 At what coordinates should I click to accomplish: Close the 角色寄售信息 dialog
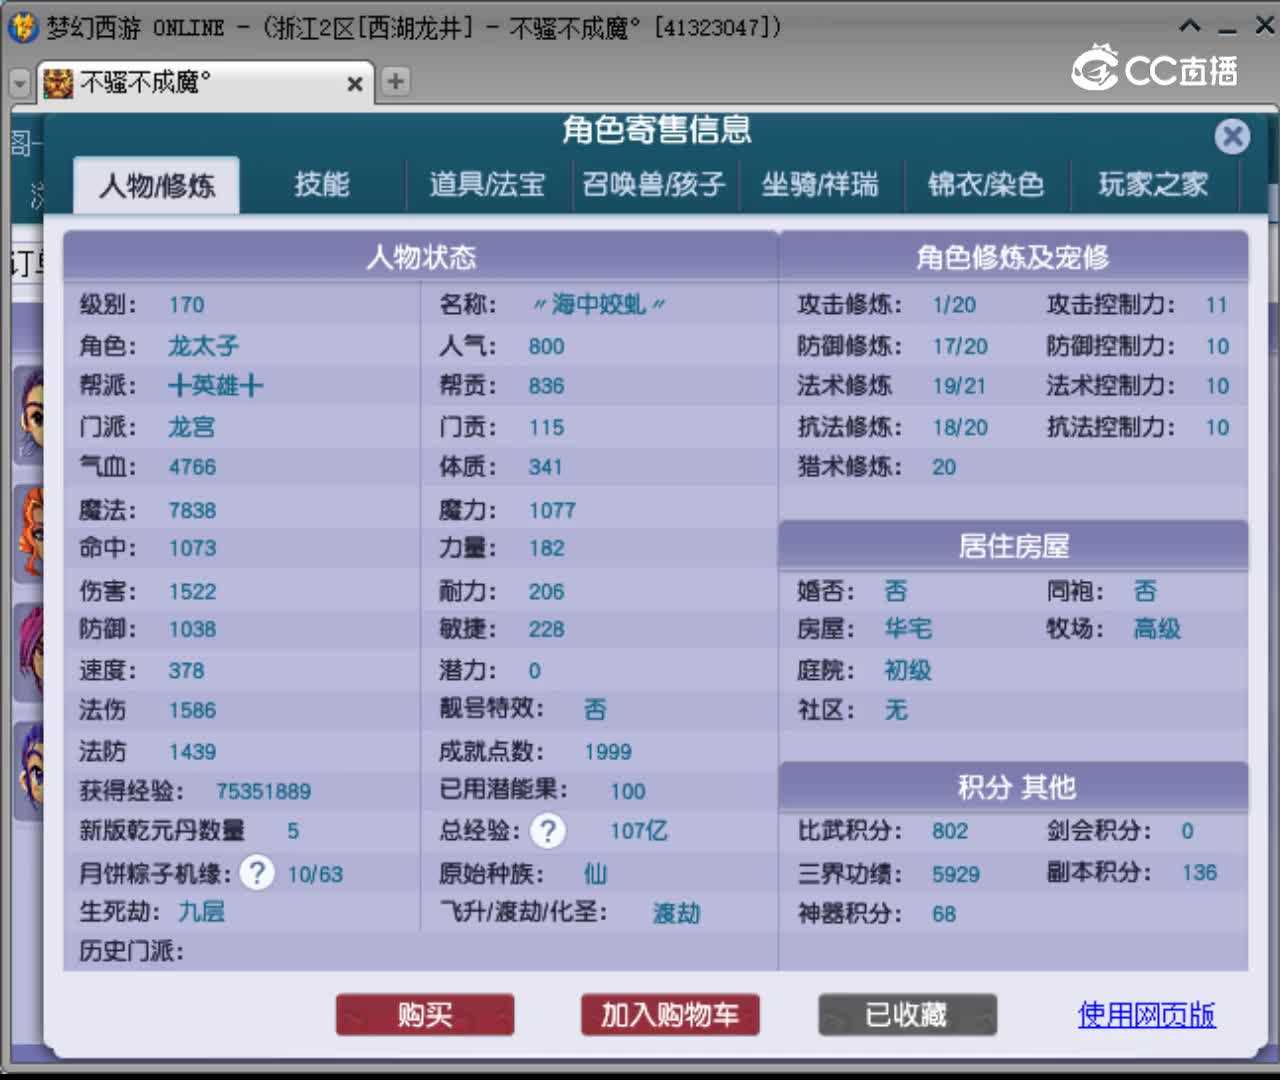[x=1232, y=136]
